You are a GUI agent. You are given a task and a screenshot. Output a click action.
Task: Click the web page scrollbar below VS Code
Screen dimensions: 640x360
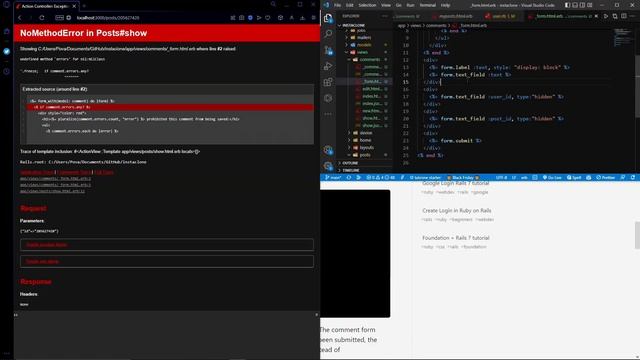[x=637, y=236]
